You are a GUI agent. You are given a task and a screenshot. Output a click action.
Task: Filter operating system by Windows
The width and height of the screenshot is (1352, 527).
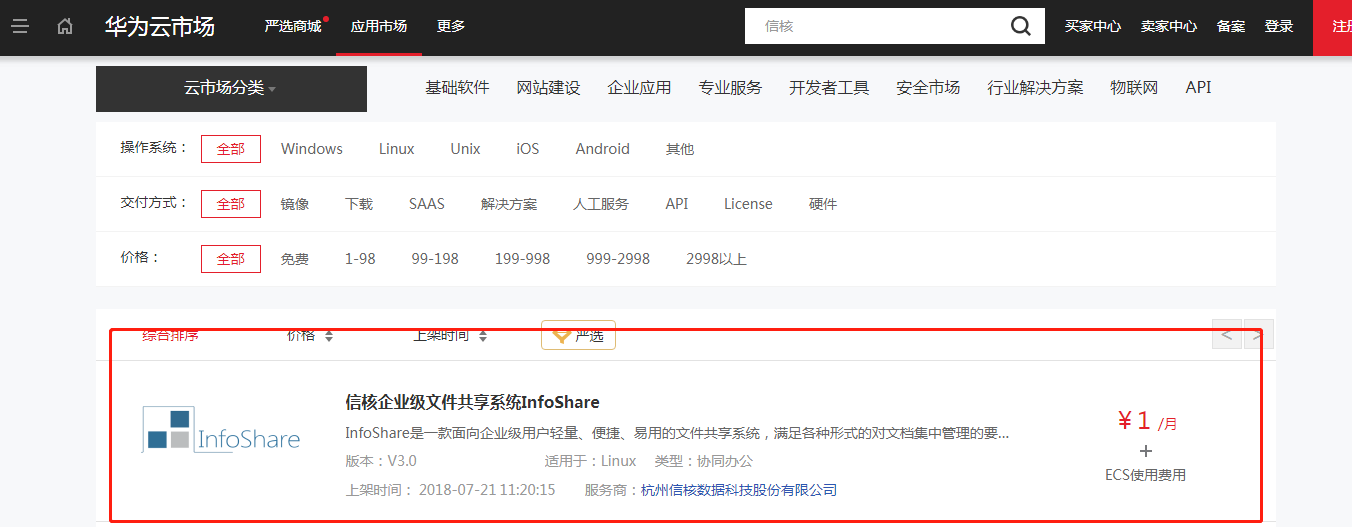[312, 149]
